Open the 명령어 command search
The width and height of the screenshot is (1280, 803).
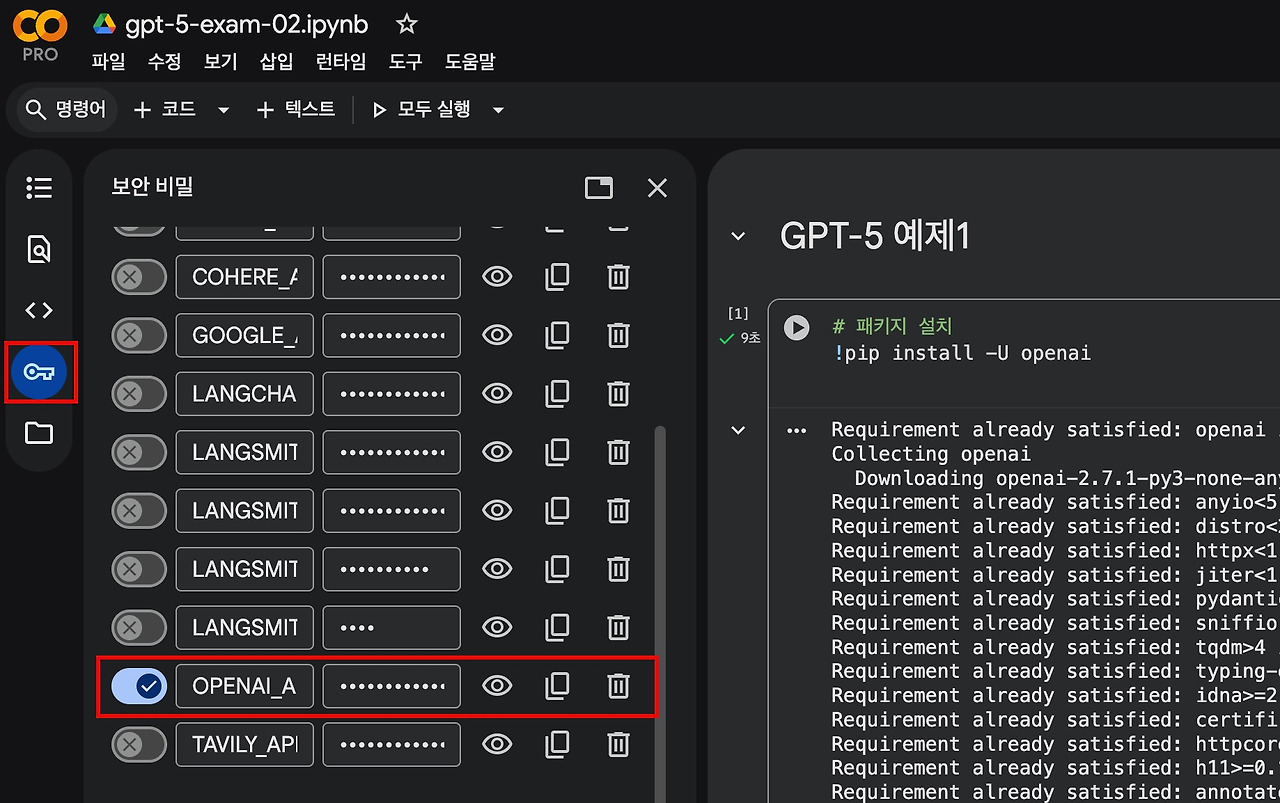click(67, 110)
